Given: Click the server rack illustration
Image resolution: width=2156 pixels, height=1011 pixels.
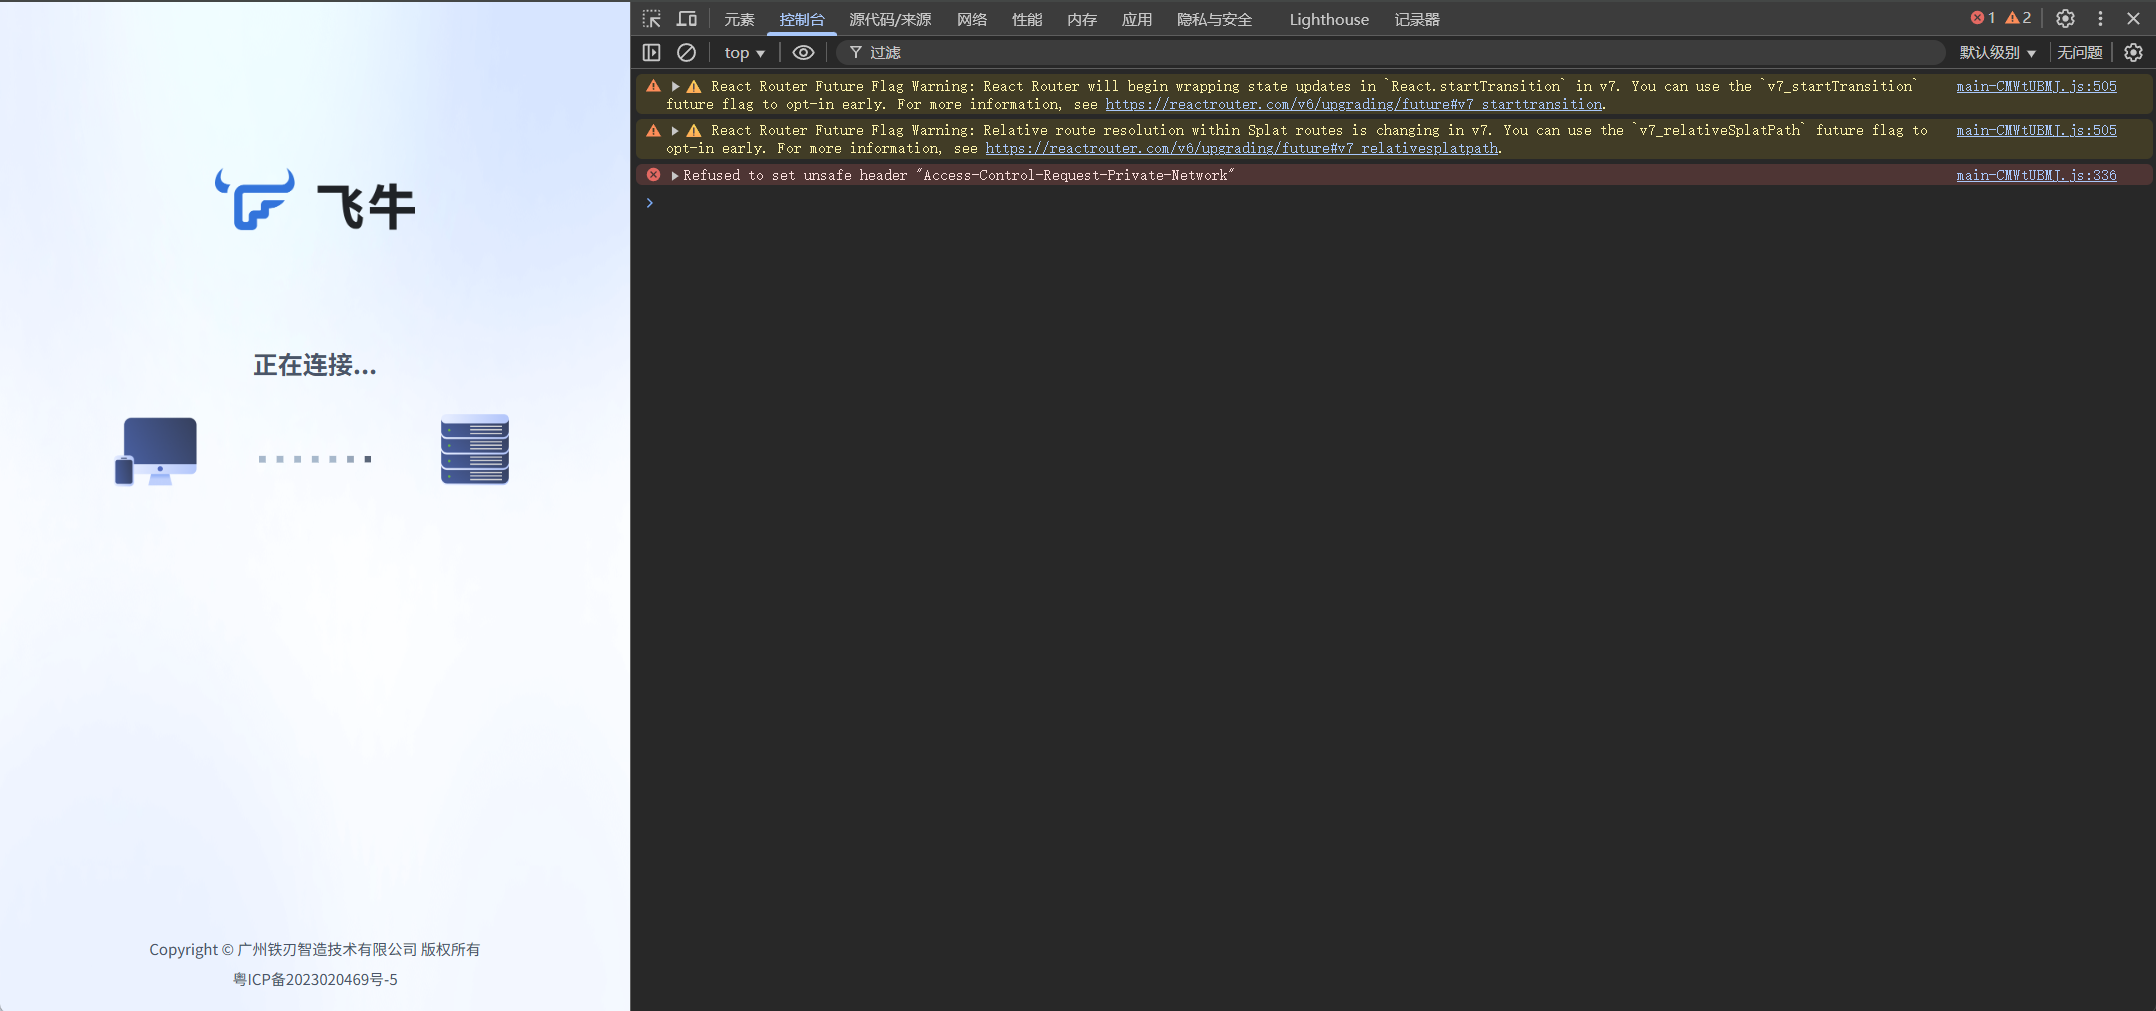Looking at the screenshot, I should tap(475, 449).
